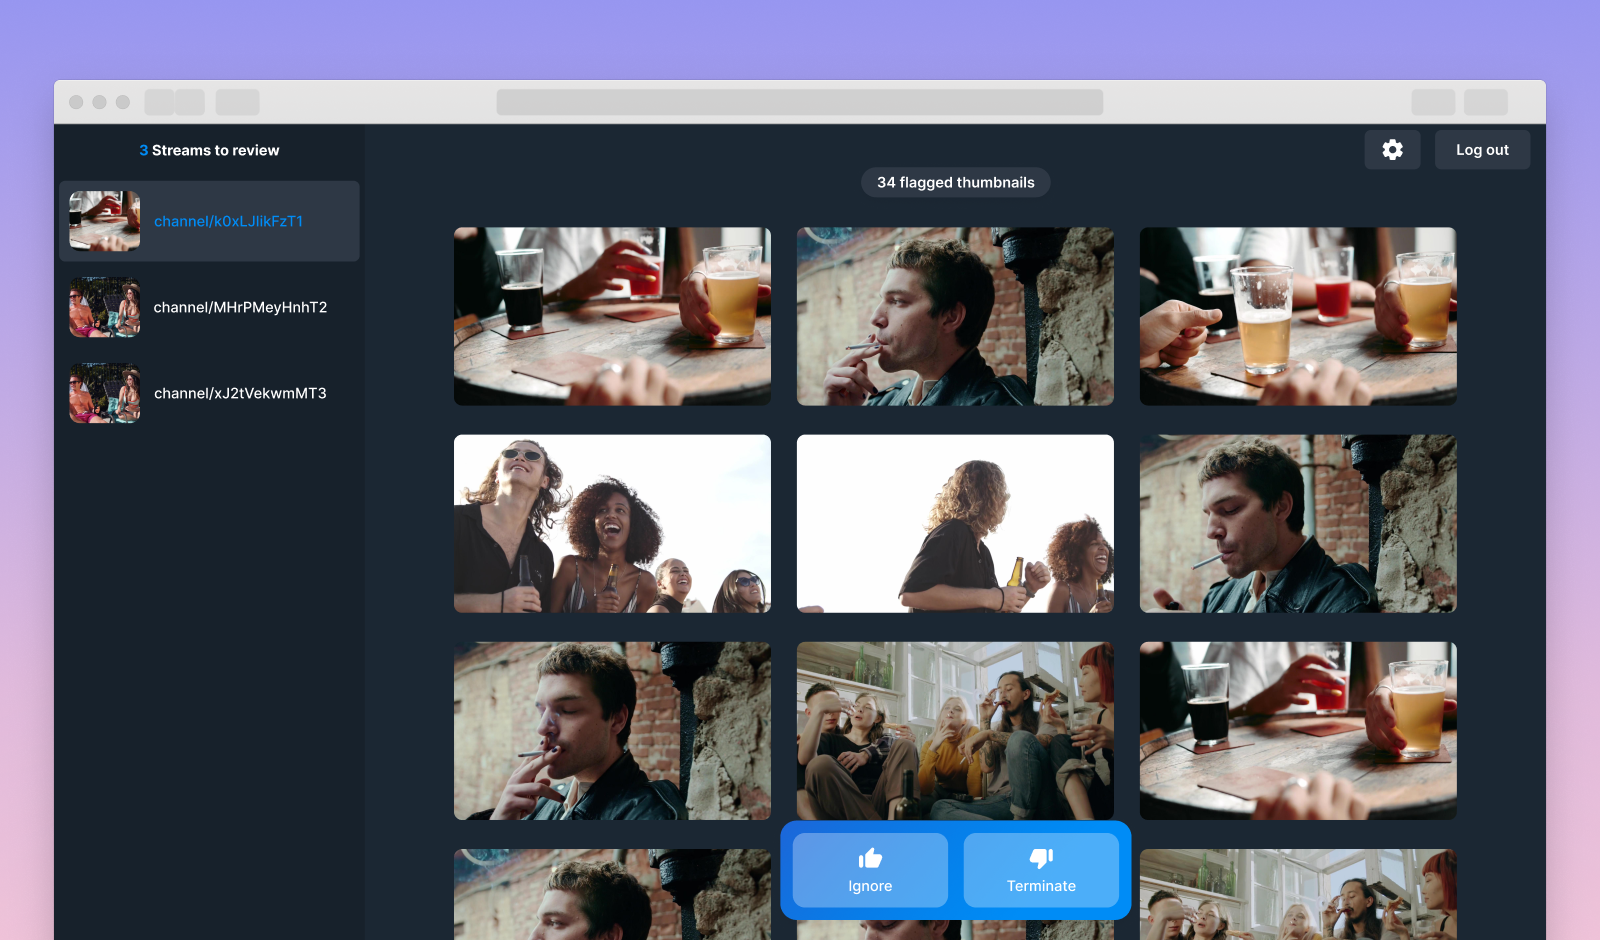Open thumbnail of group sitting on stairs

[x=955, y=730]
